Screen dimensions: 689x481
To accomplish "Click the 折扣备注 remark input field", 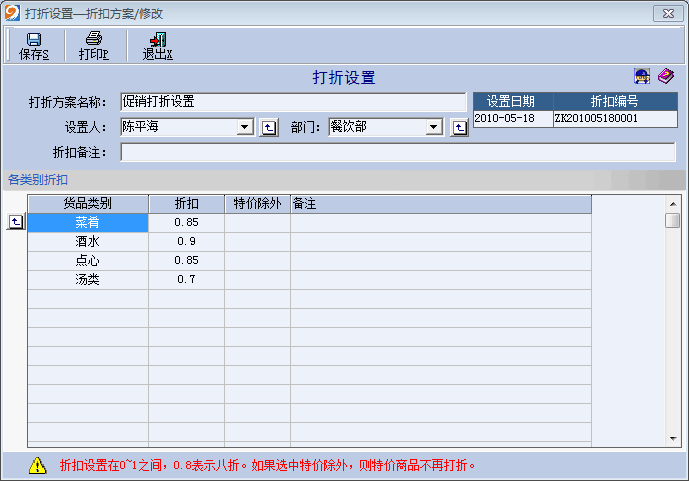I will (397, 152).
